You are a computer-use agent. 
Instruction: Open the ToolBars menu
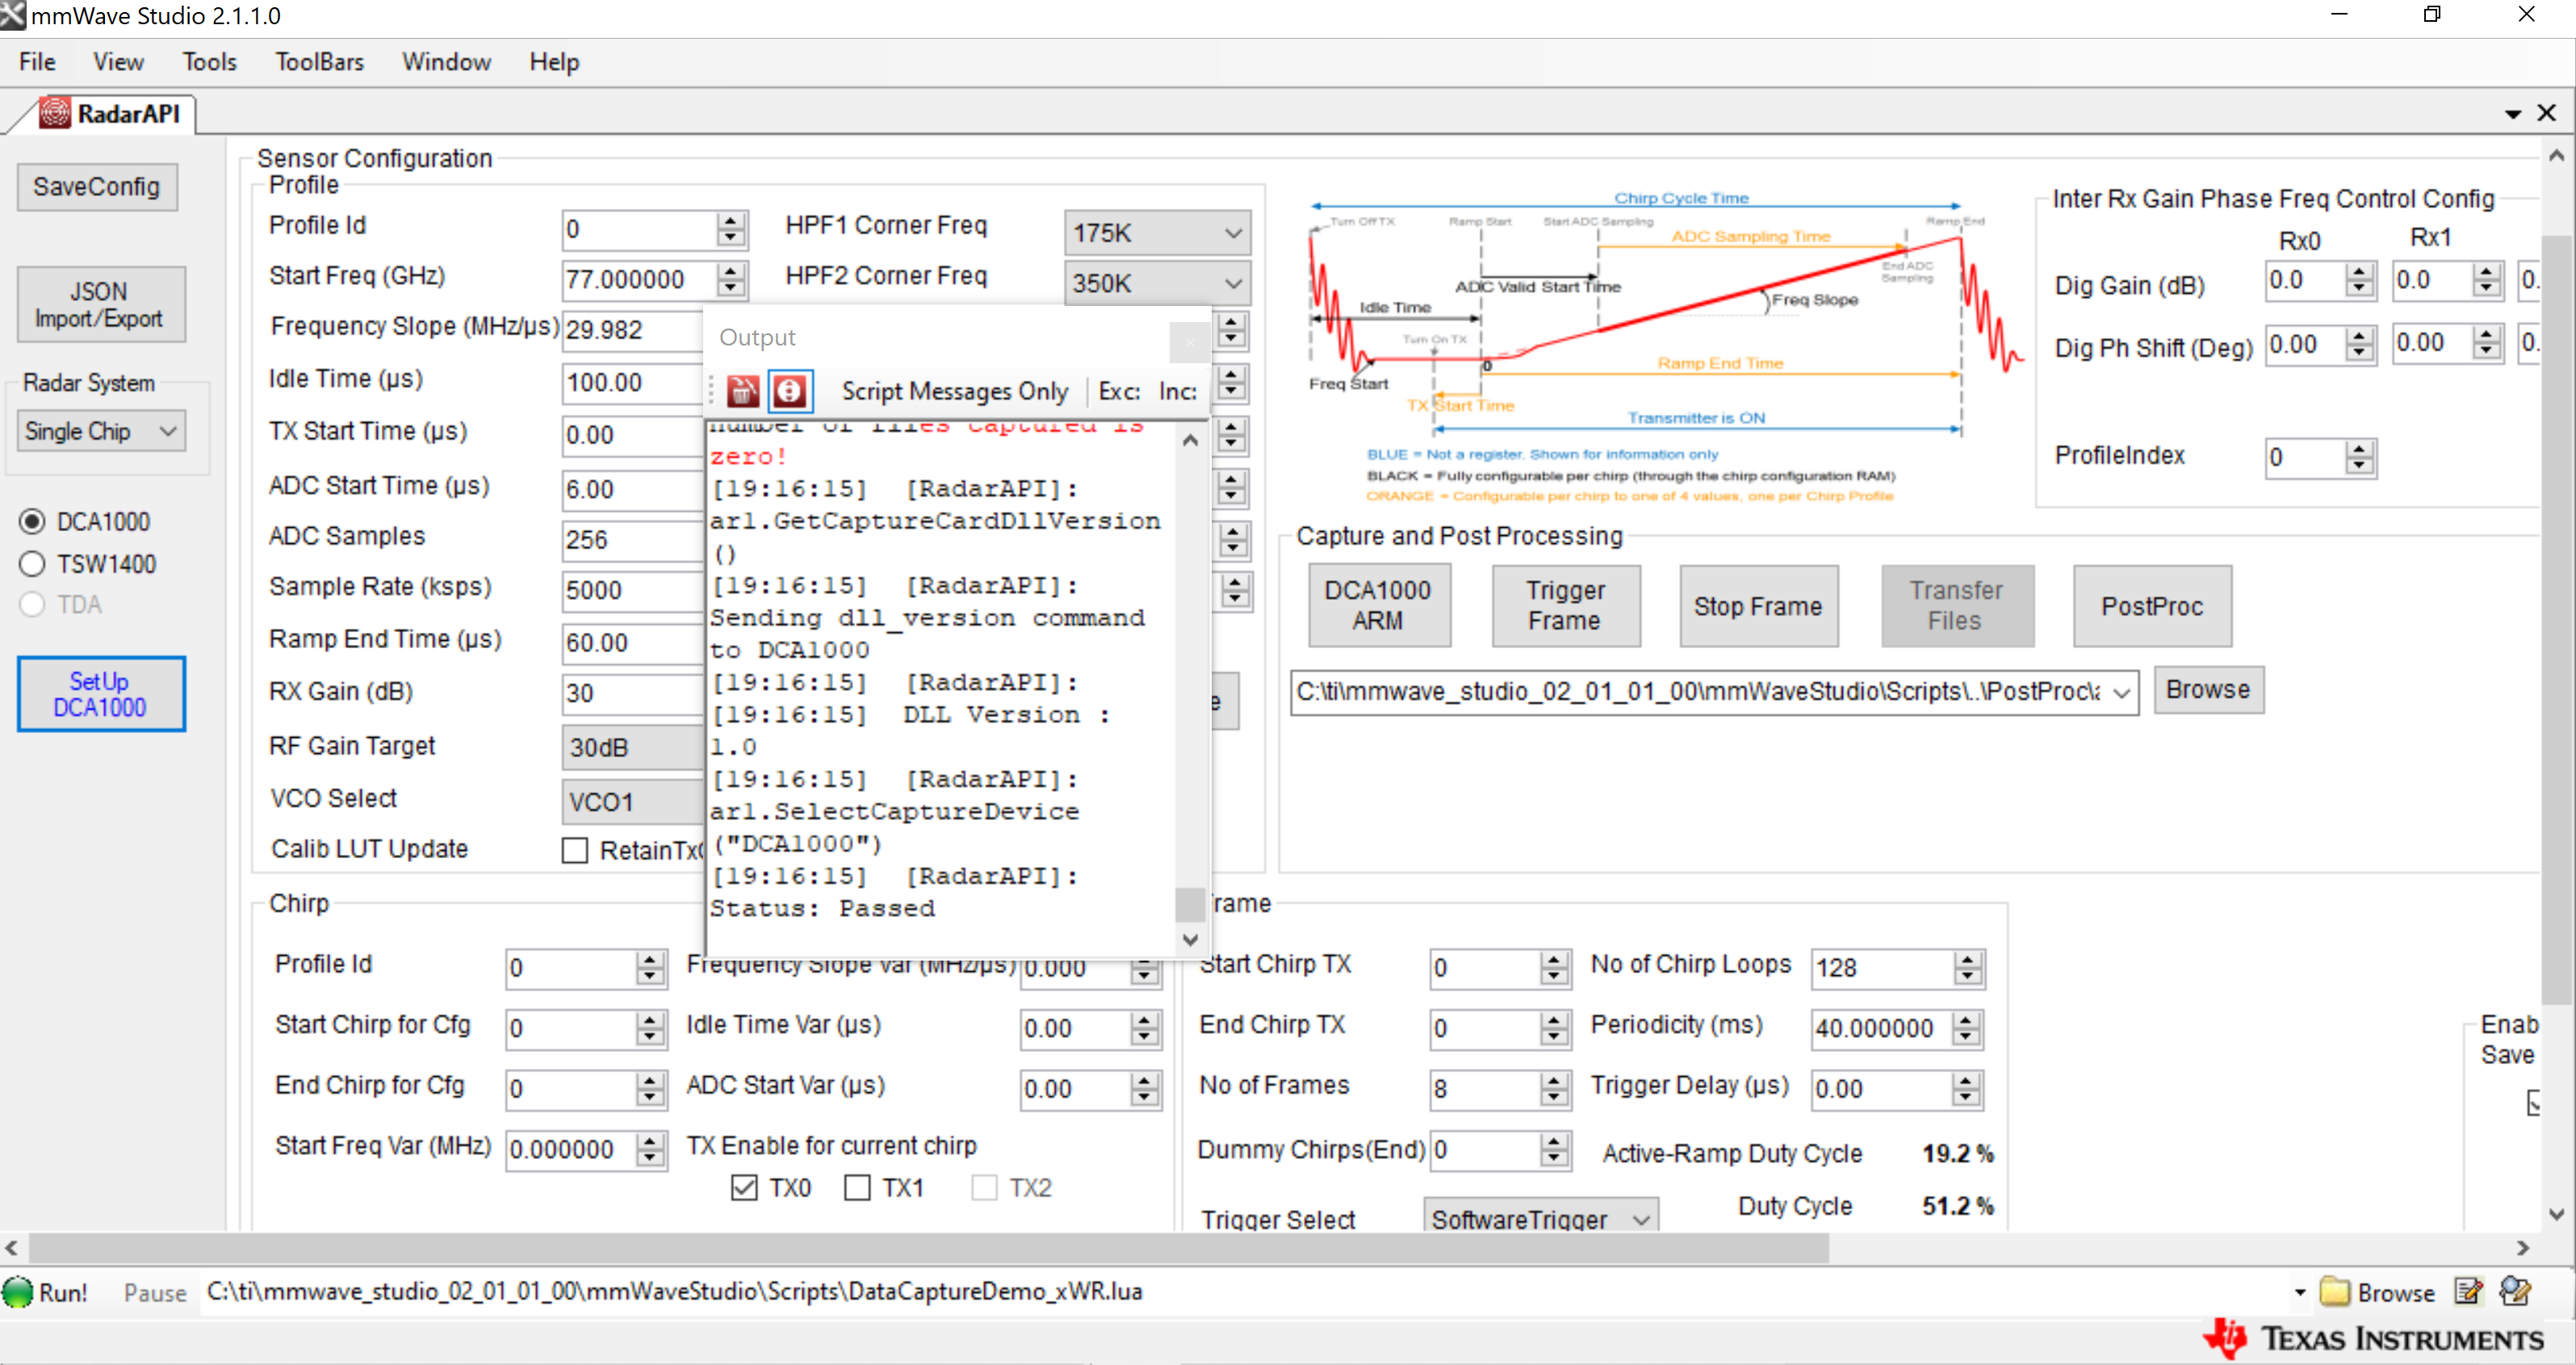319,62
